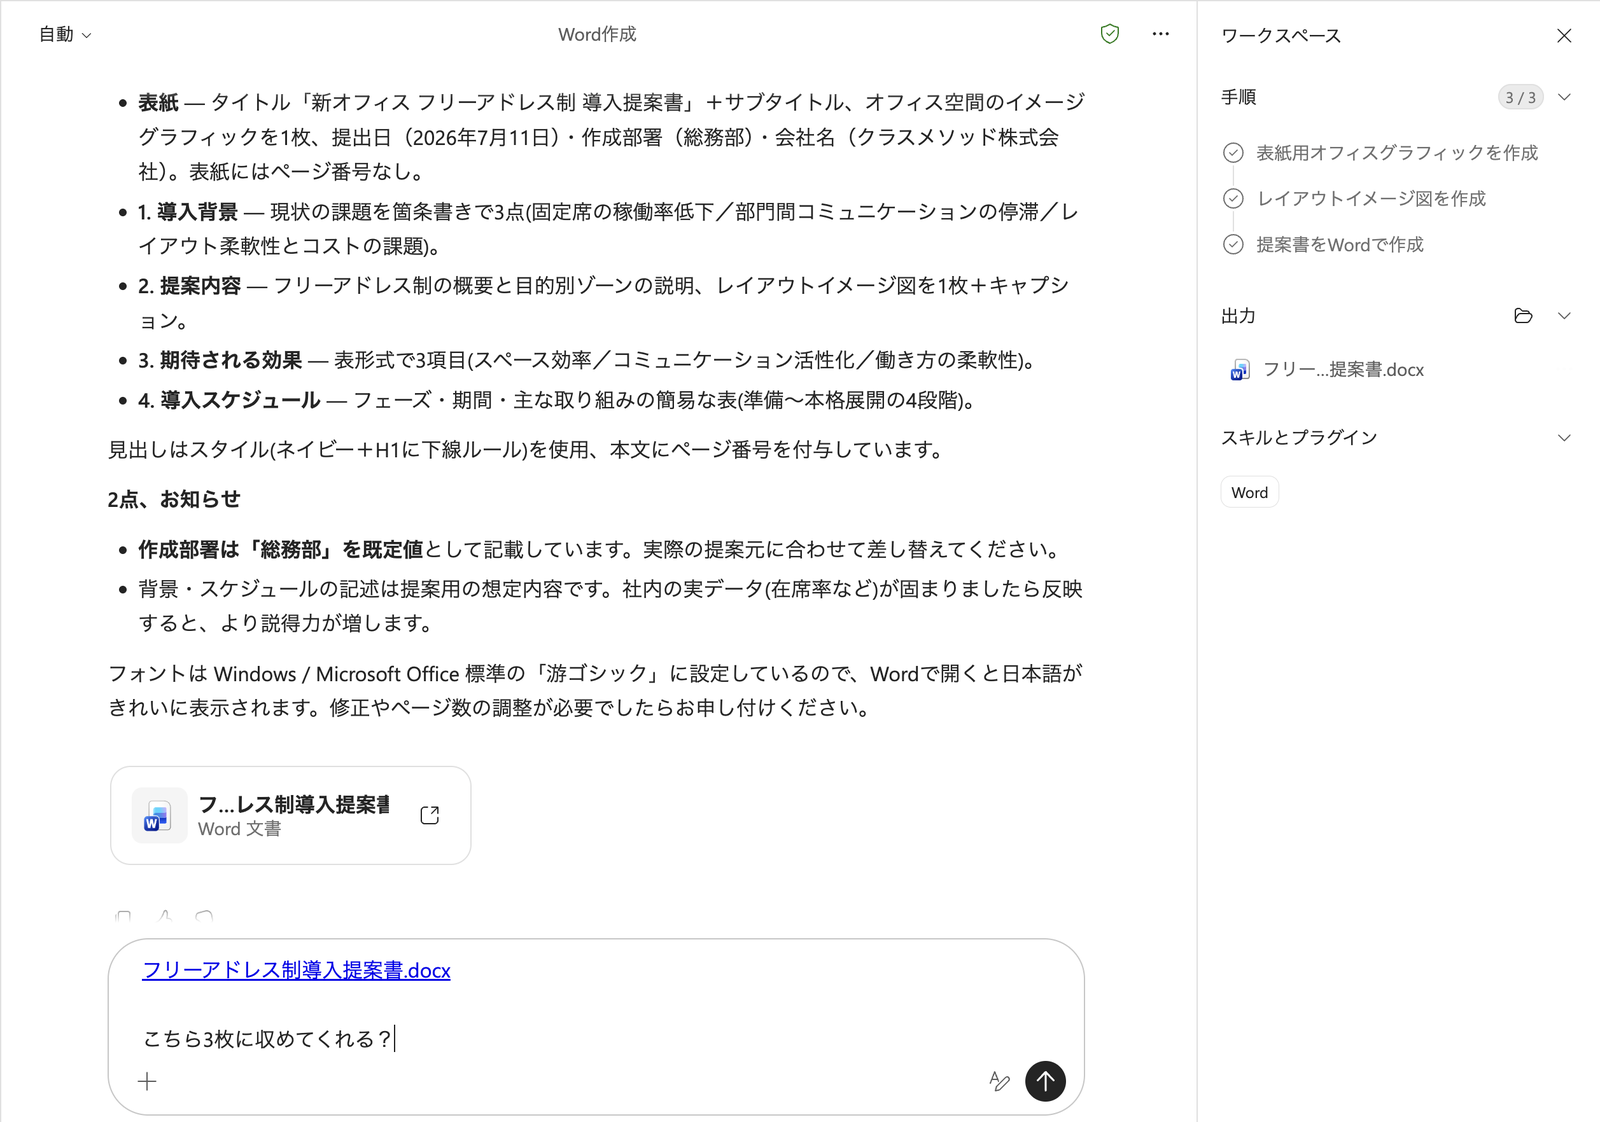Click the スキルとプラグイン section heading

tap(1299, 438)
